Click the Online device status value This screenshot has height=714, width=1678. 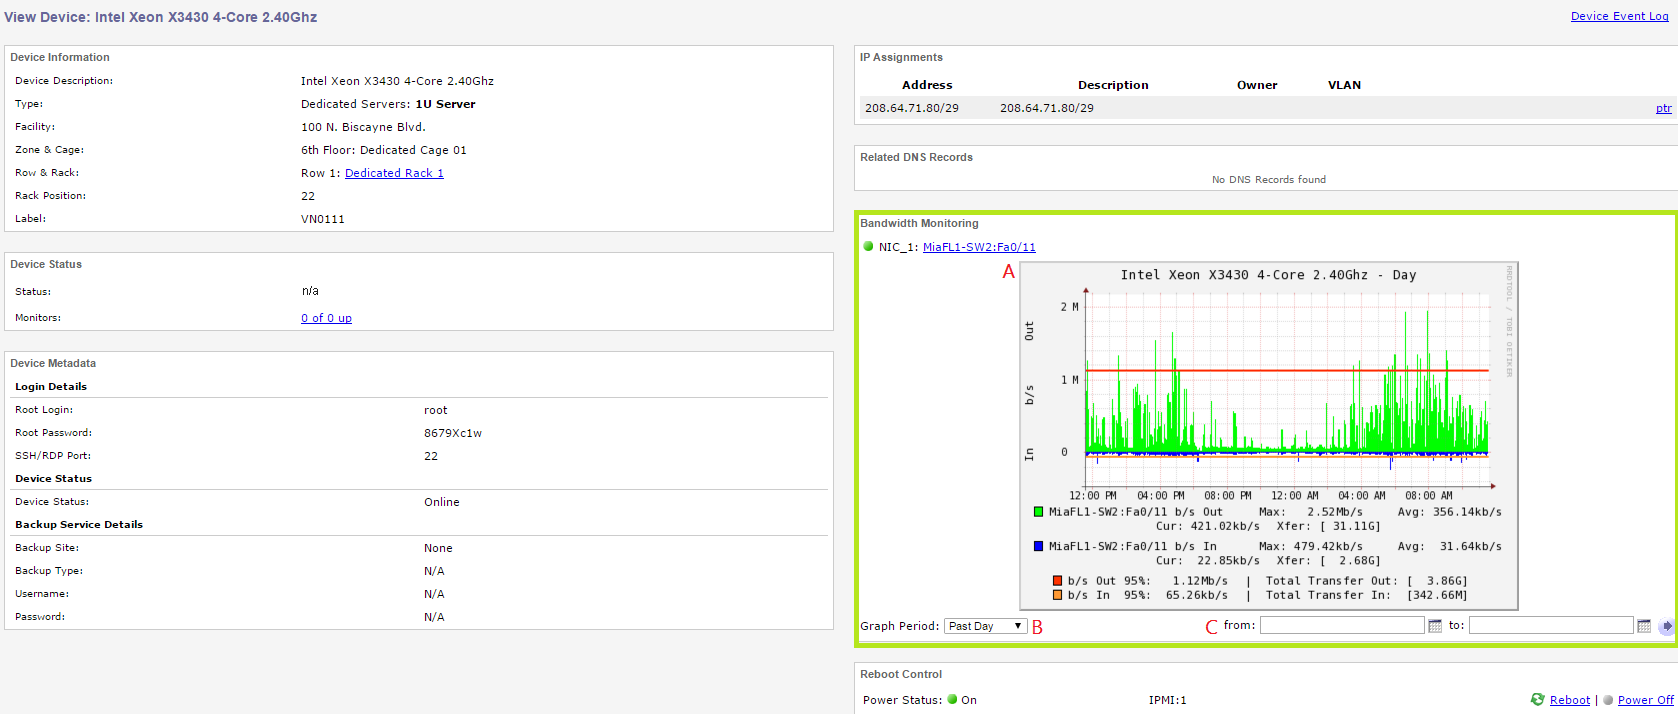[441, 502]
